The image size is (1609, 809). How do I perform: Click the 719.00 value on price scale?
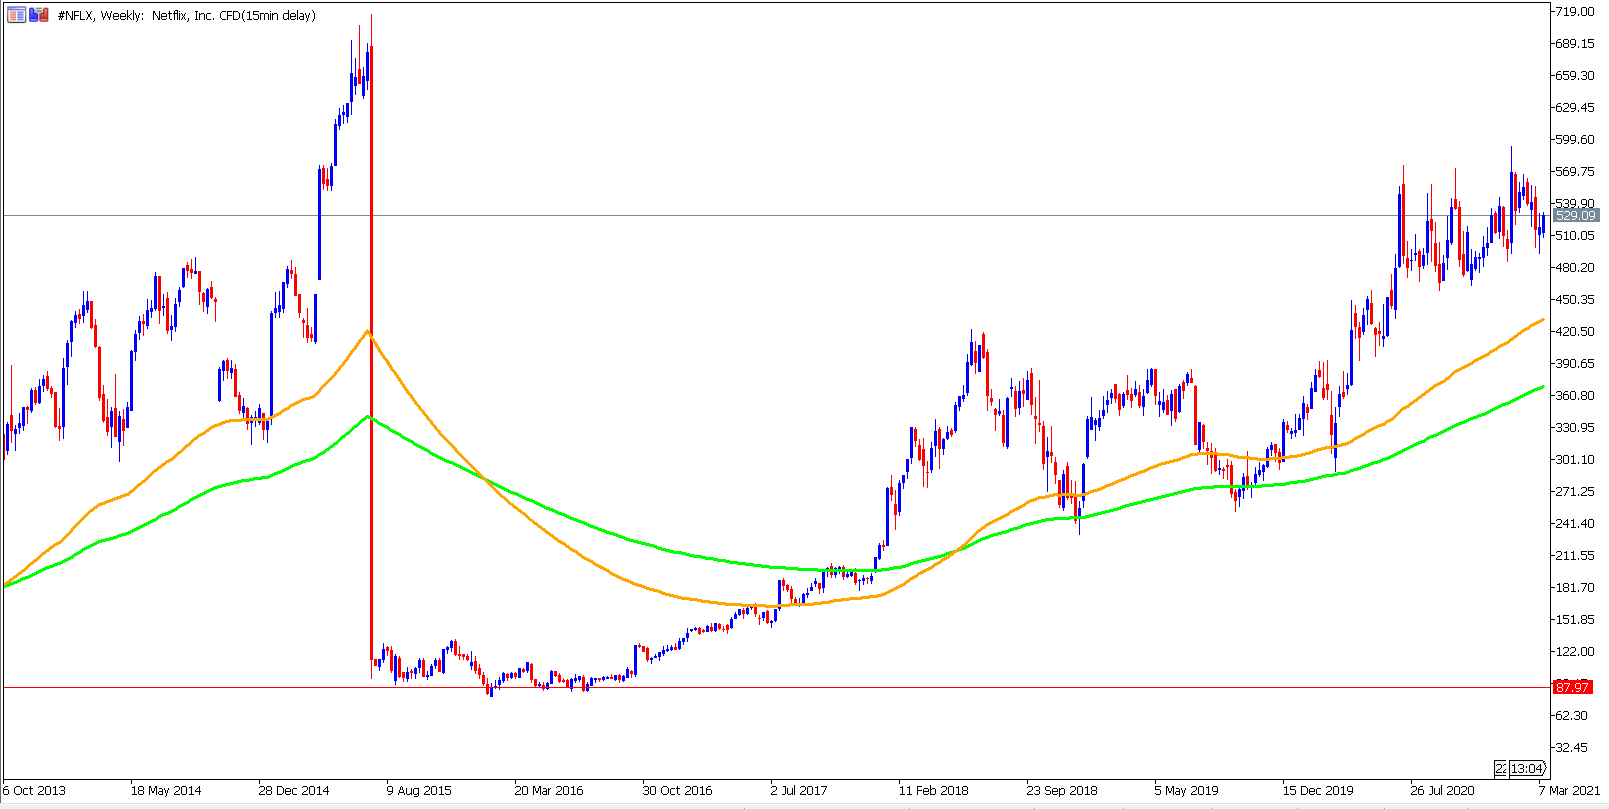click(1575, 11)
